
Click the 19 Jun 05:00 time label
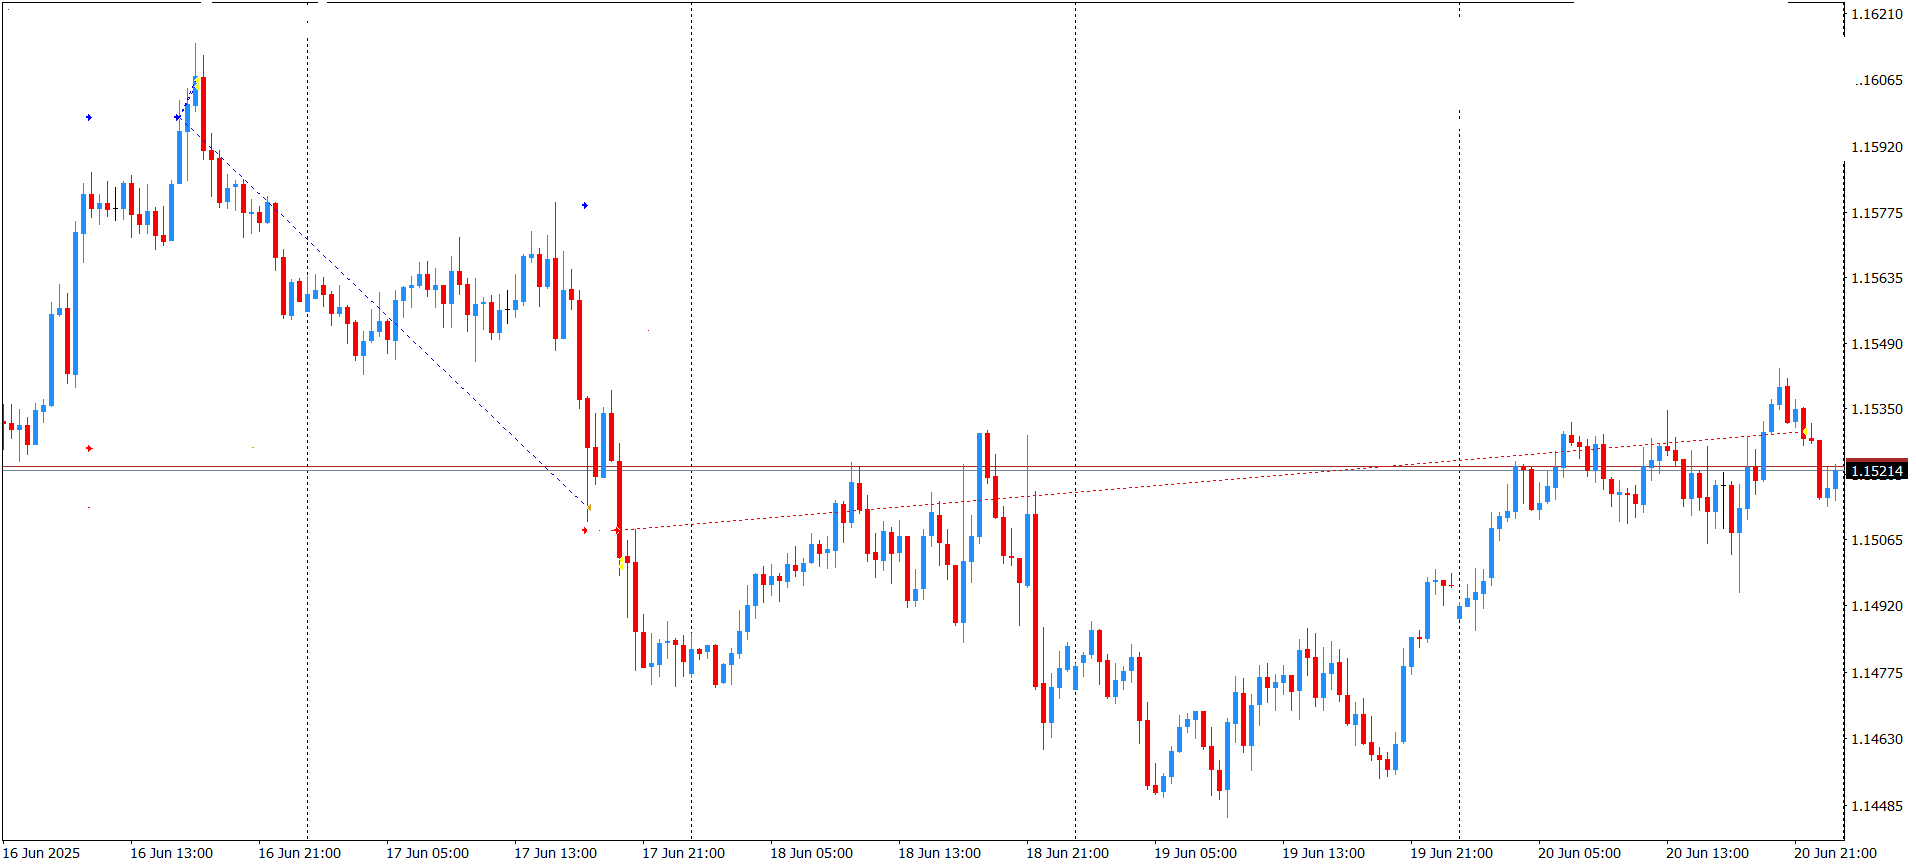(x=1196, y=853)
